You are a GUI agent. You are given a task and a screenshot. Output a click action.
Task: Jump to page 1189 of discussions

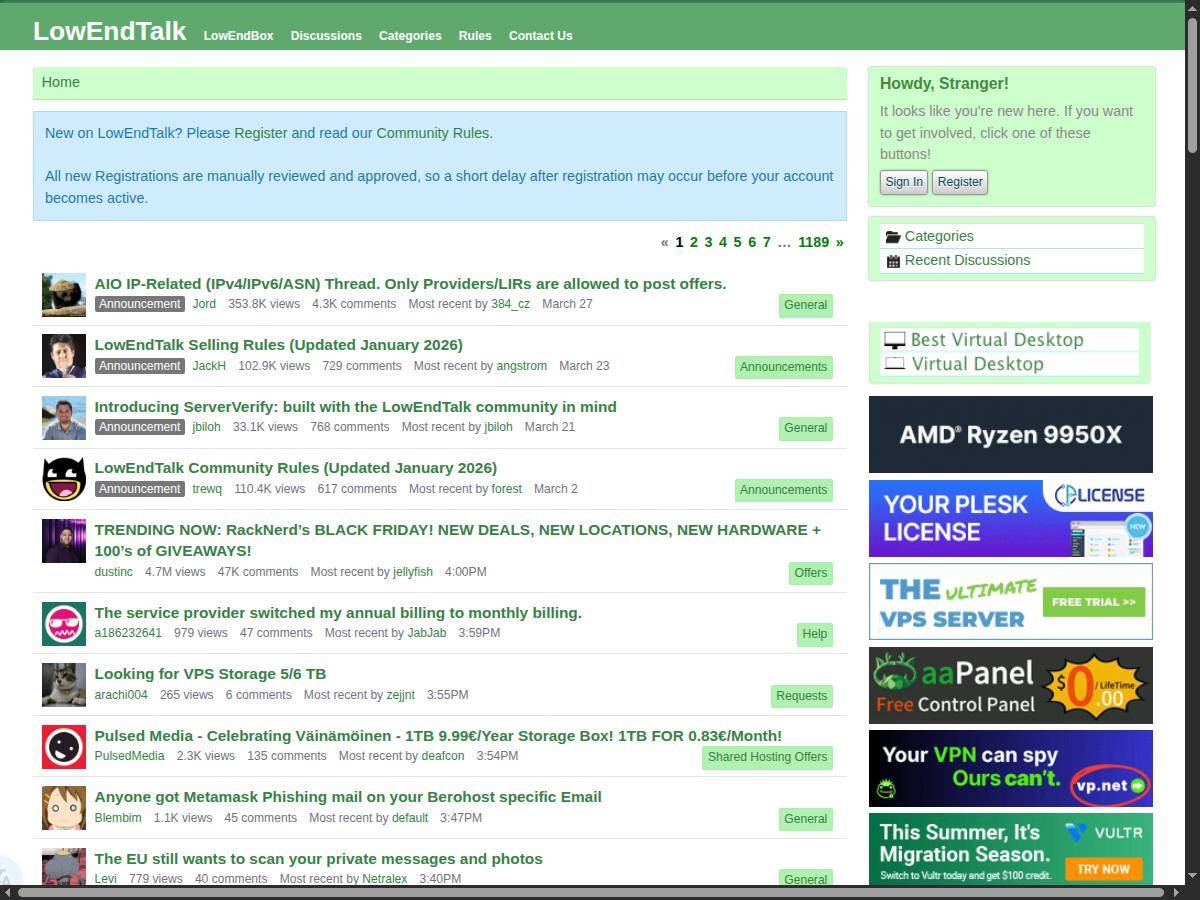click(813, 242)
